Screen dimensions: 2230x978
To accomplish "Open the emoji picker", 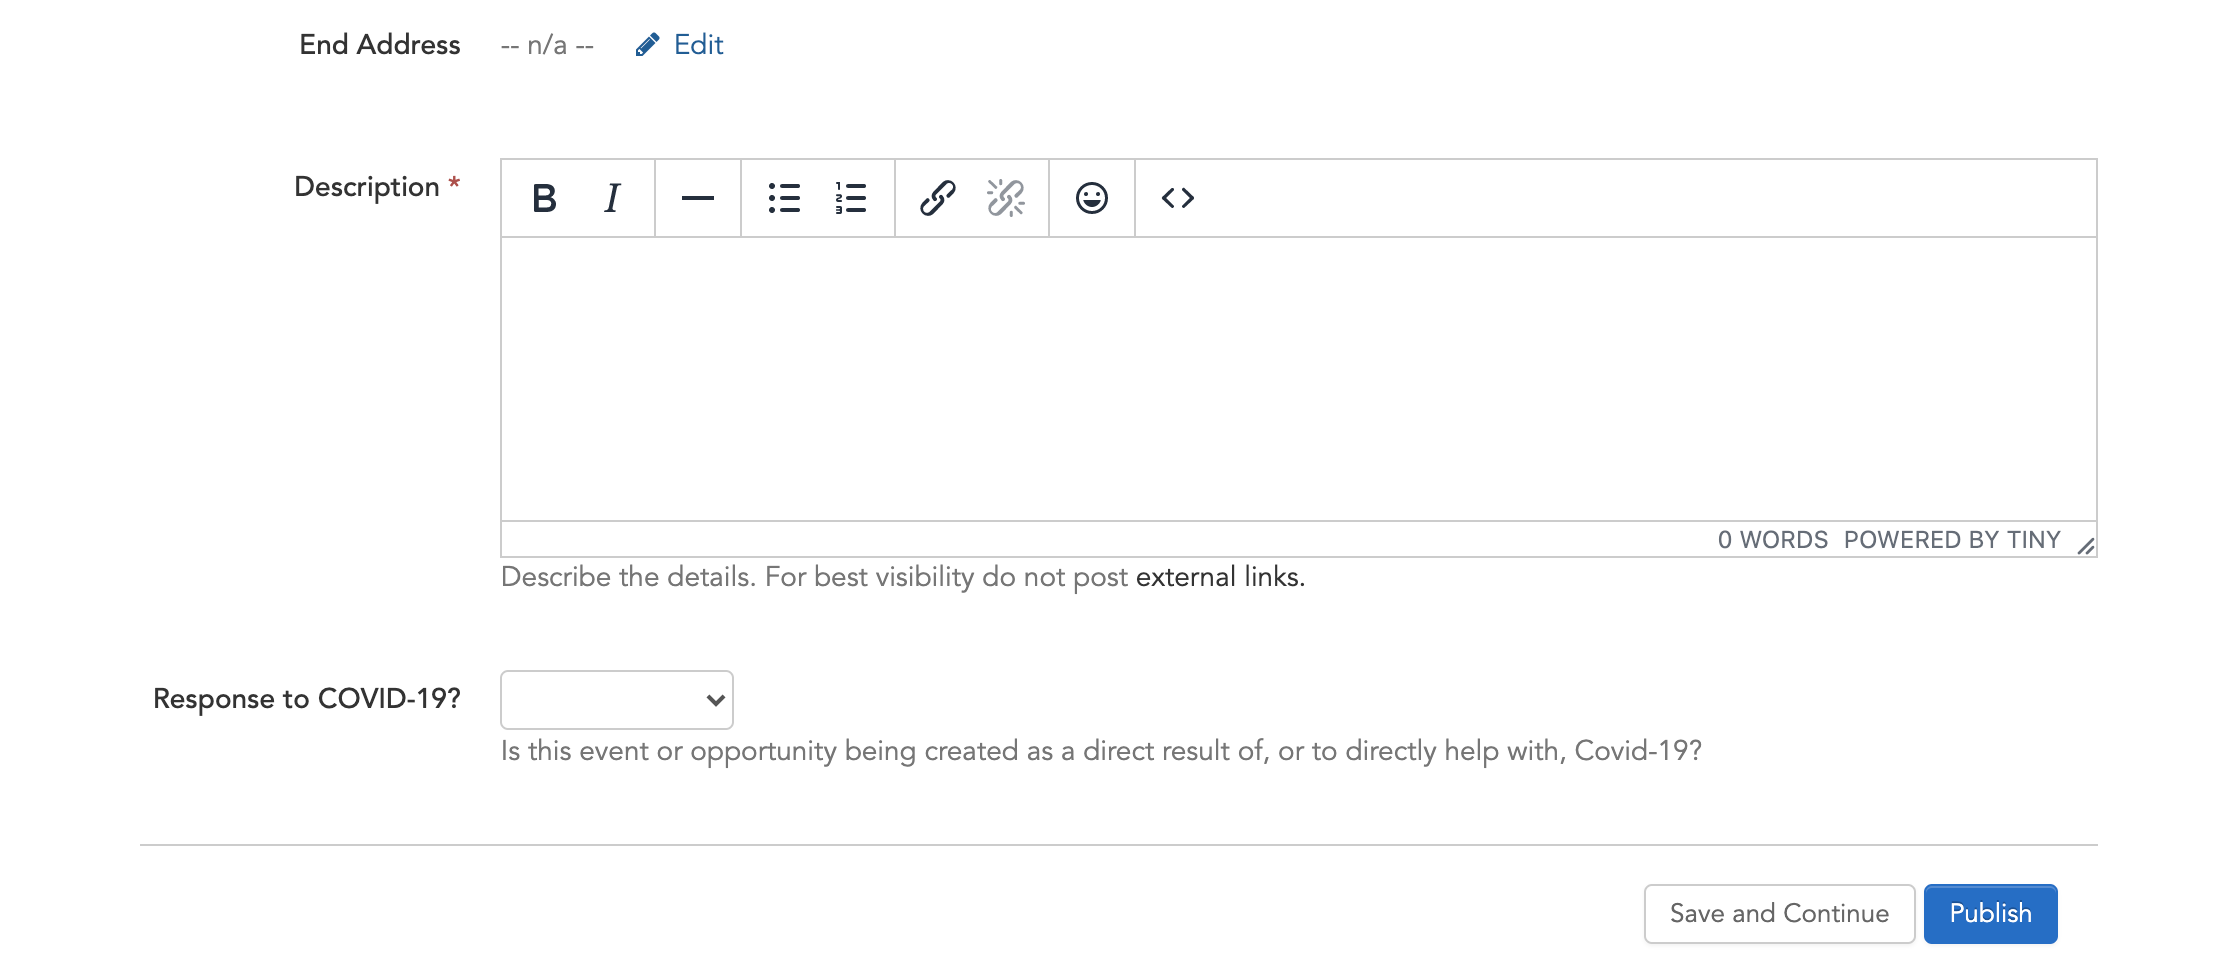I will click(x=1092, y=198).
